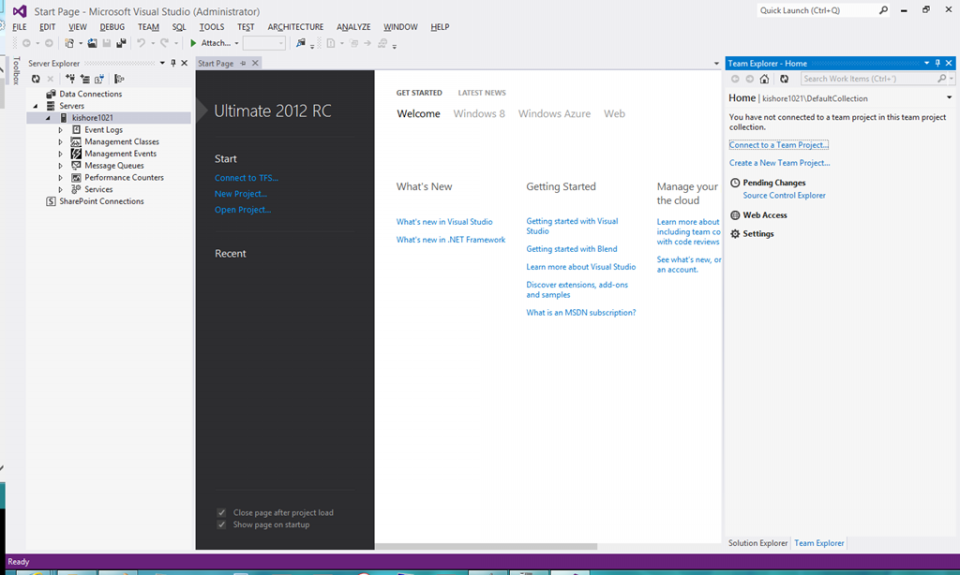The image size is (960, 575).
Task: Click the Pending Changes clock icon
Action: (735, 182)
